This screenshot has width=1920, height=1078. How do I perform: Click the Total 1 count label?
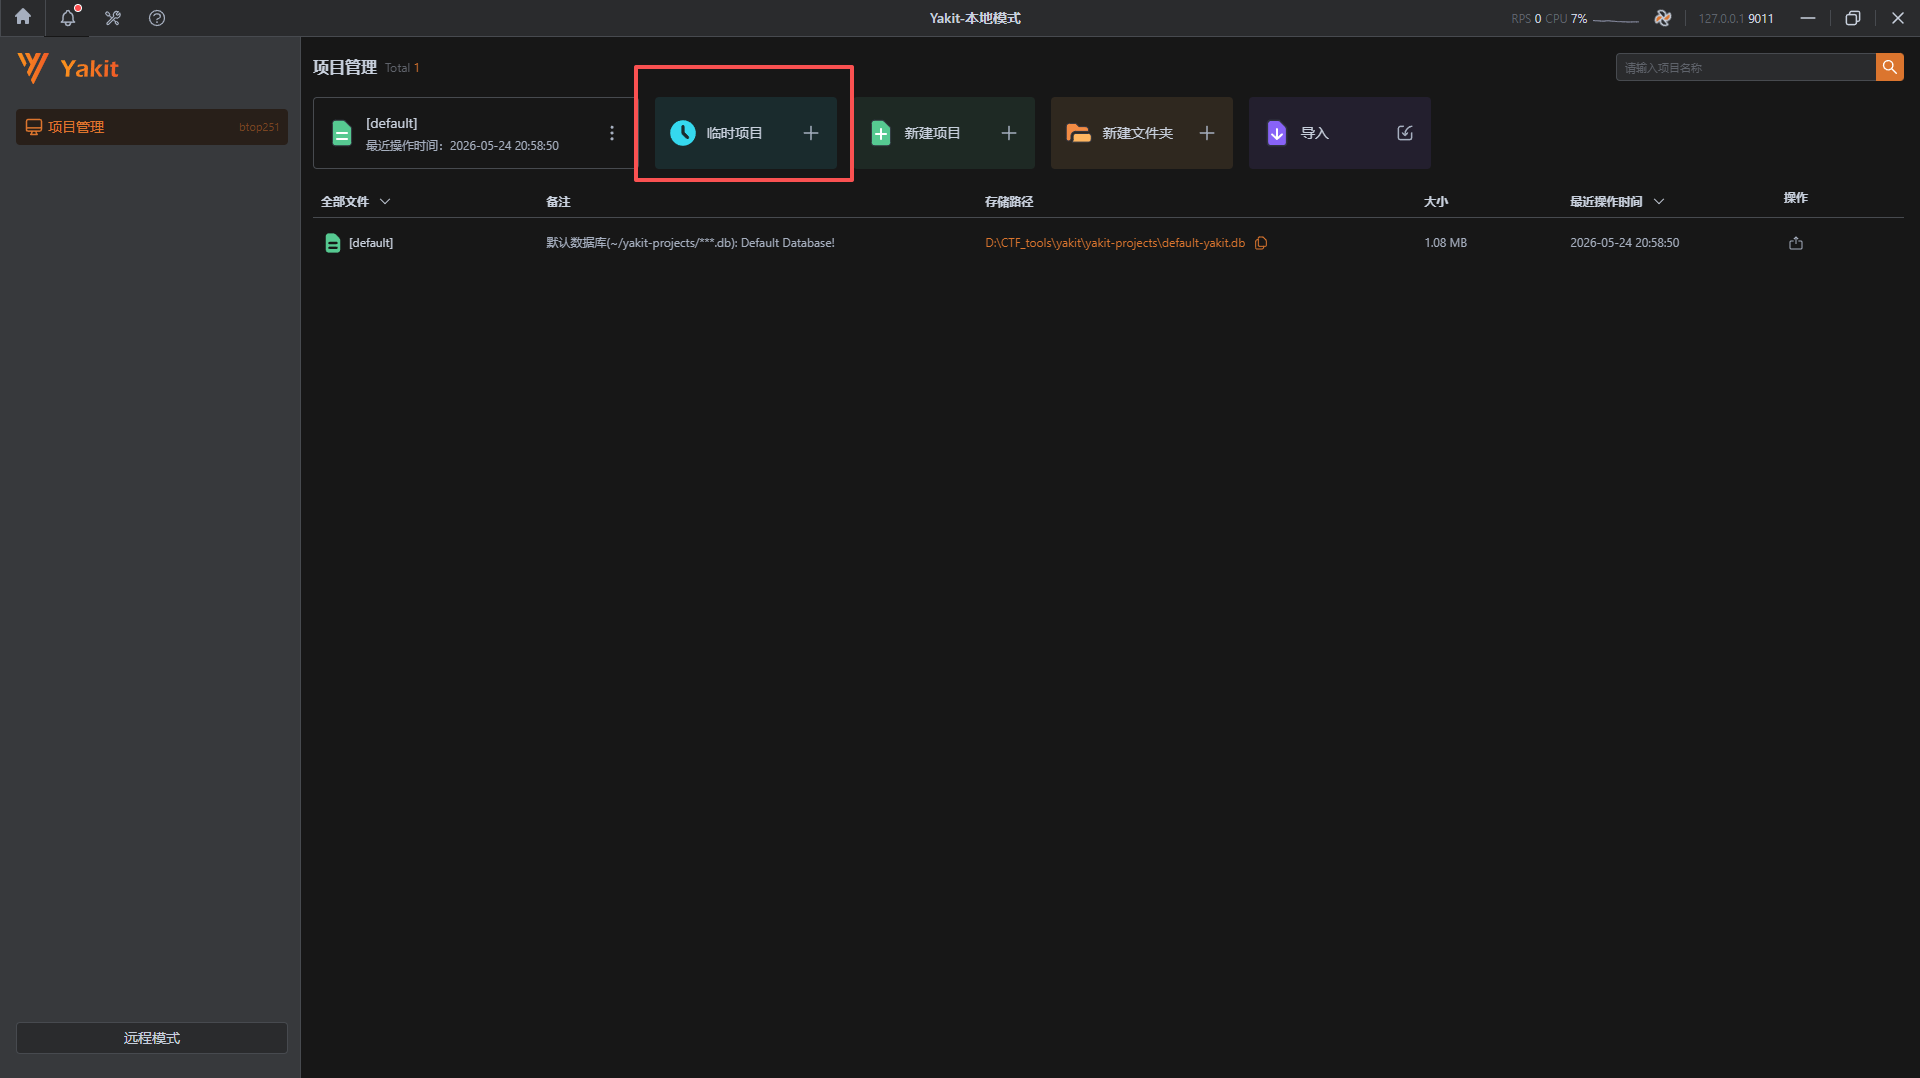tap(402, 68)
